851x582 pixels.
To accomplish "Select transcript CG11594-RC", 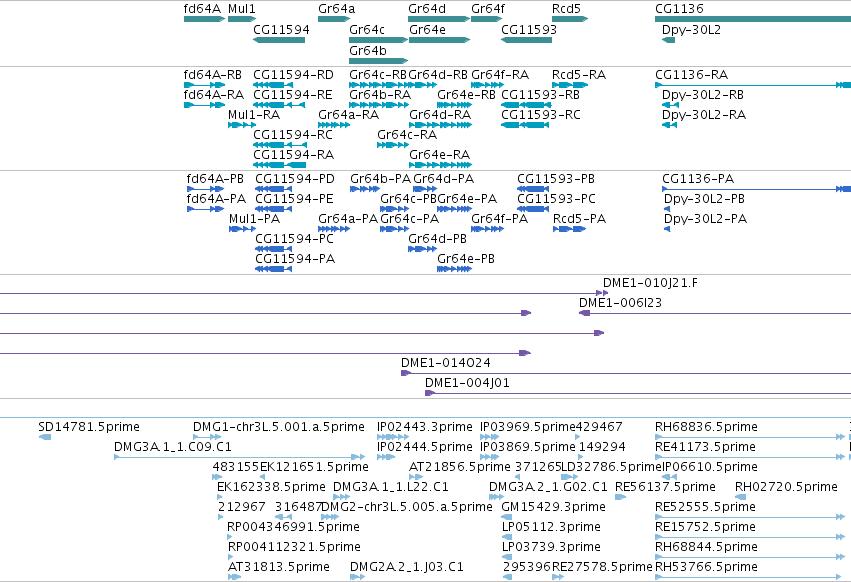I will click(x=280, y=145).
